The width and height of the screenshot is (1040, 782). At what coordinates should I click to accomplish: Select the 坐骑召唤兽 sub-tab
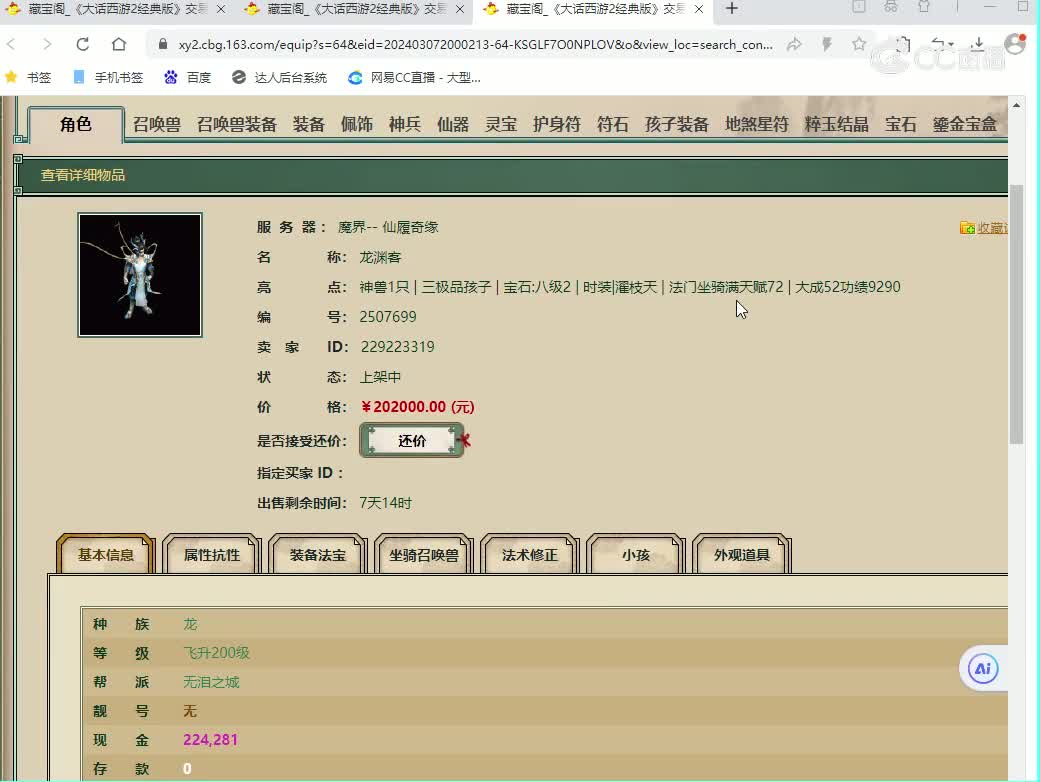click(x=424, y=554)
